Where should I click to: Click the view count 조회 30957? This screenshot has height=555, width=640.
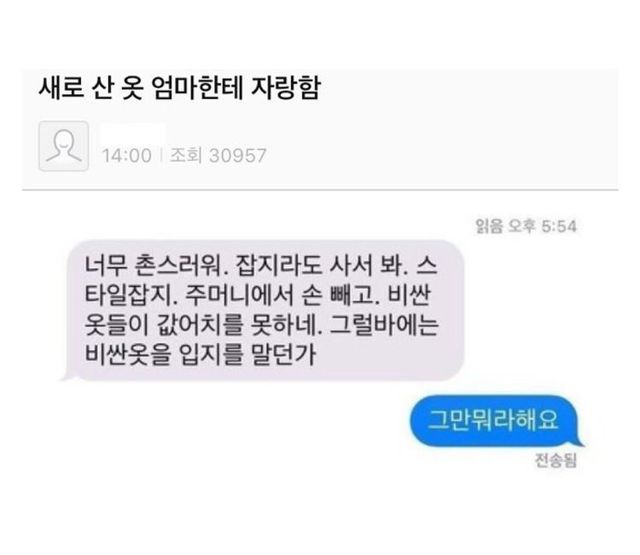coord(218,155)
